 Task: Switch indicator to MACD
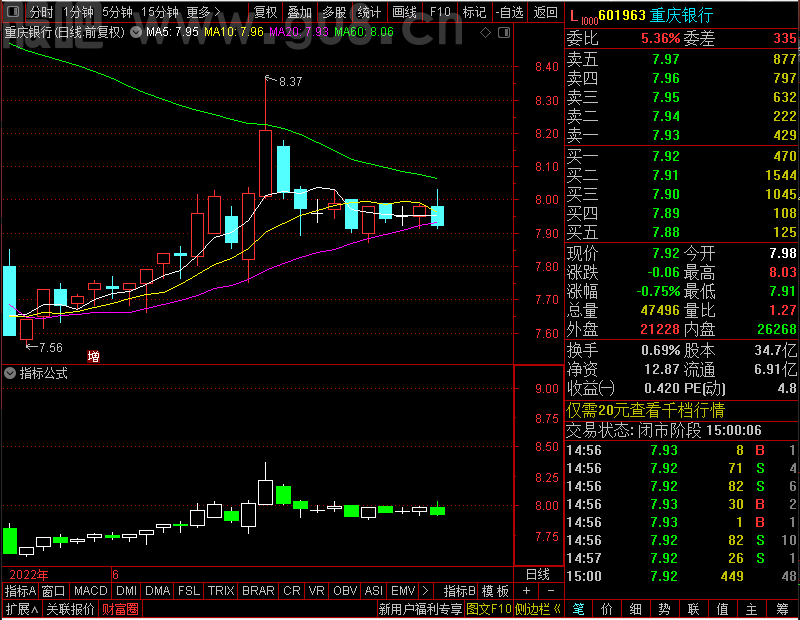pos(90,591)
